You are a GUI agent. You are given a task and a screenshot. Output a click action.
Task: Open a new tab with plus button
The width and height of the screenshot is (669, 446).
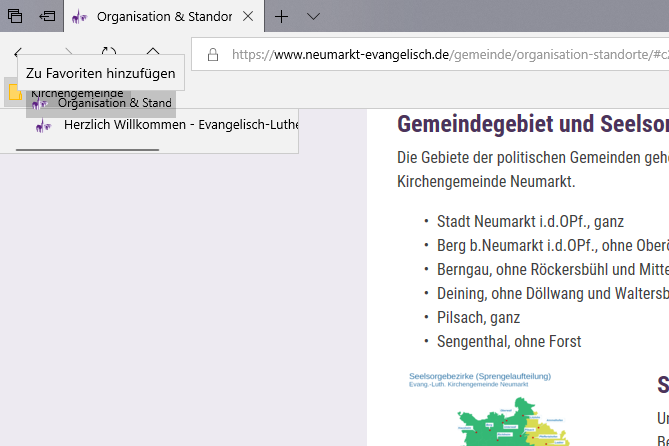[281, 17]
